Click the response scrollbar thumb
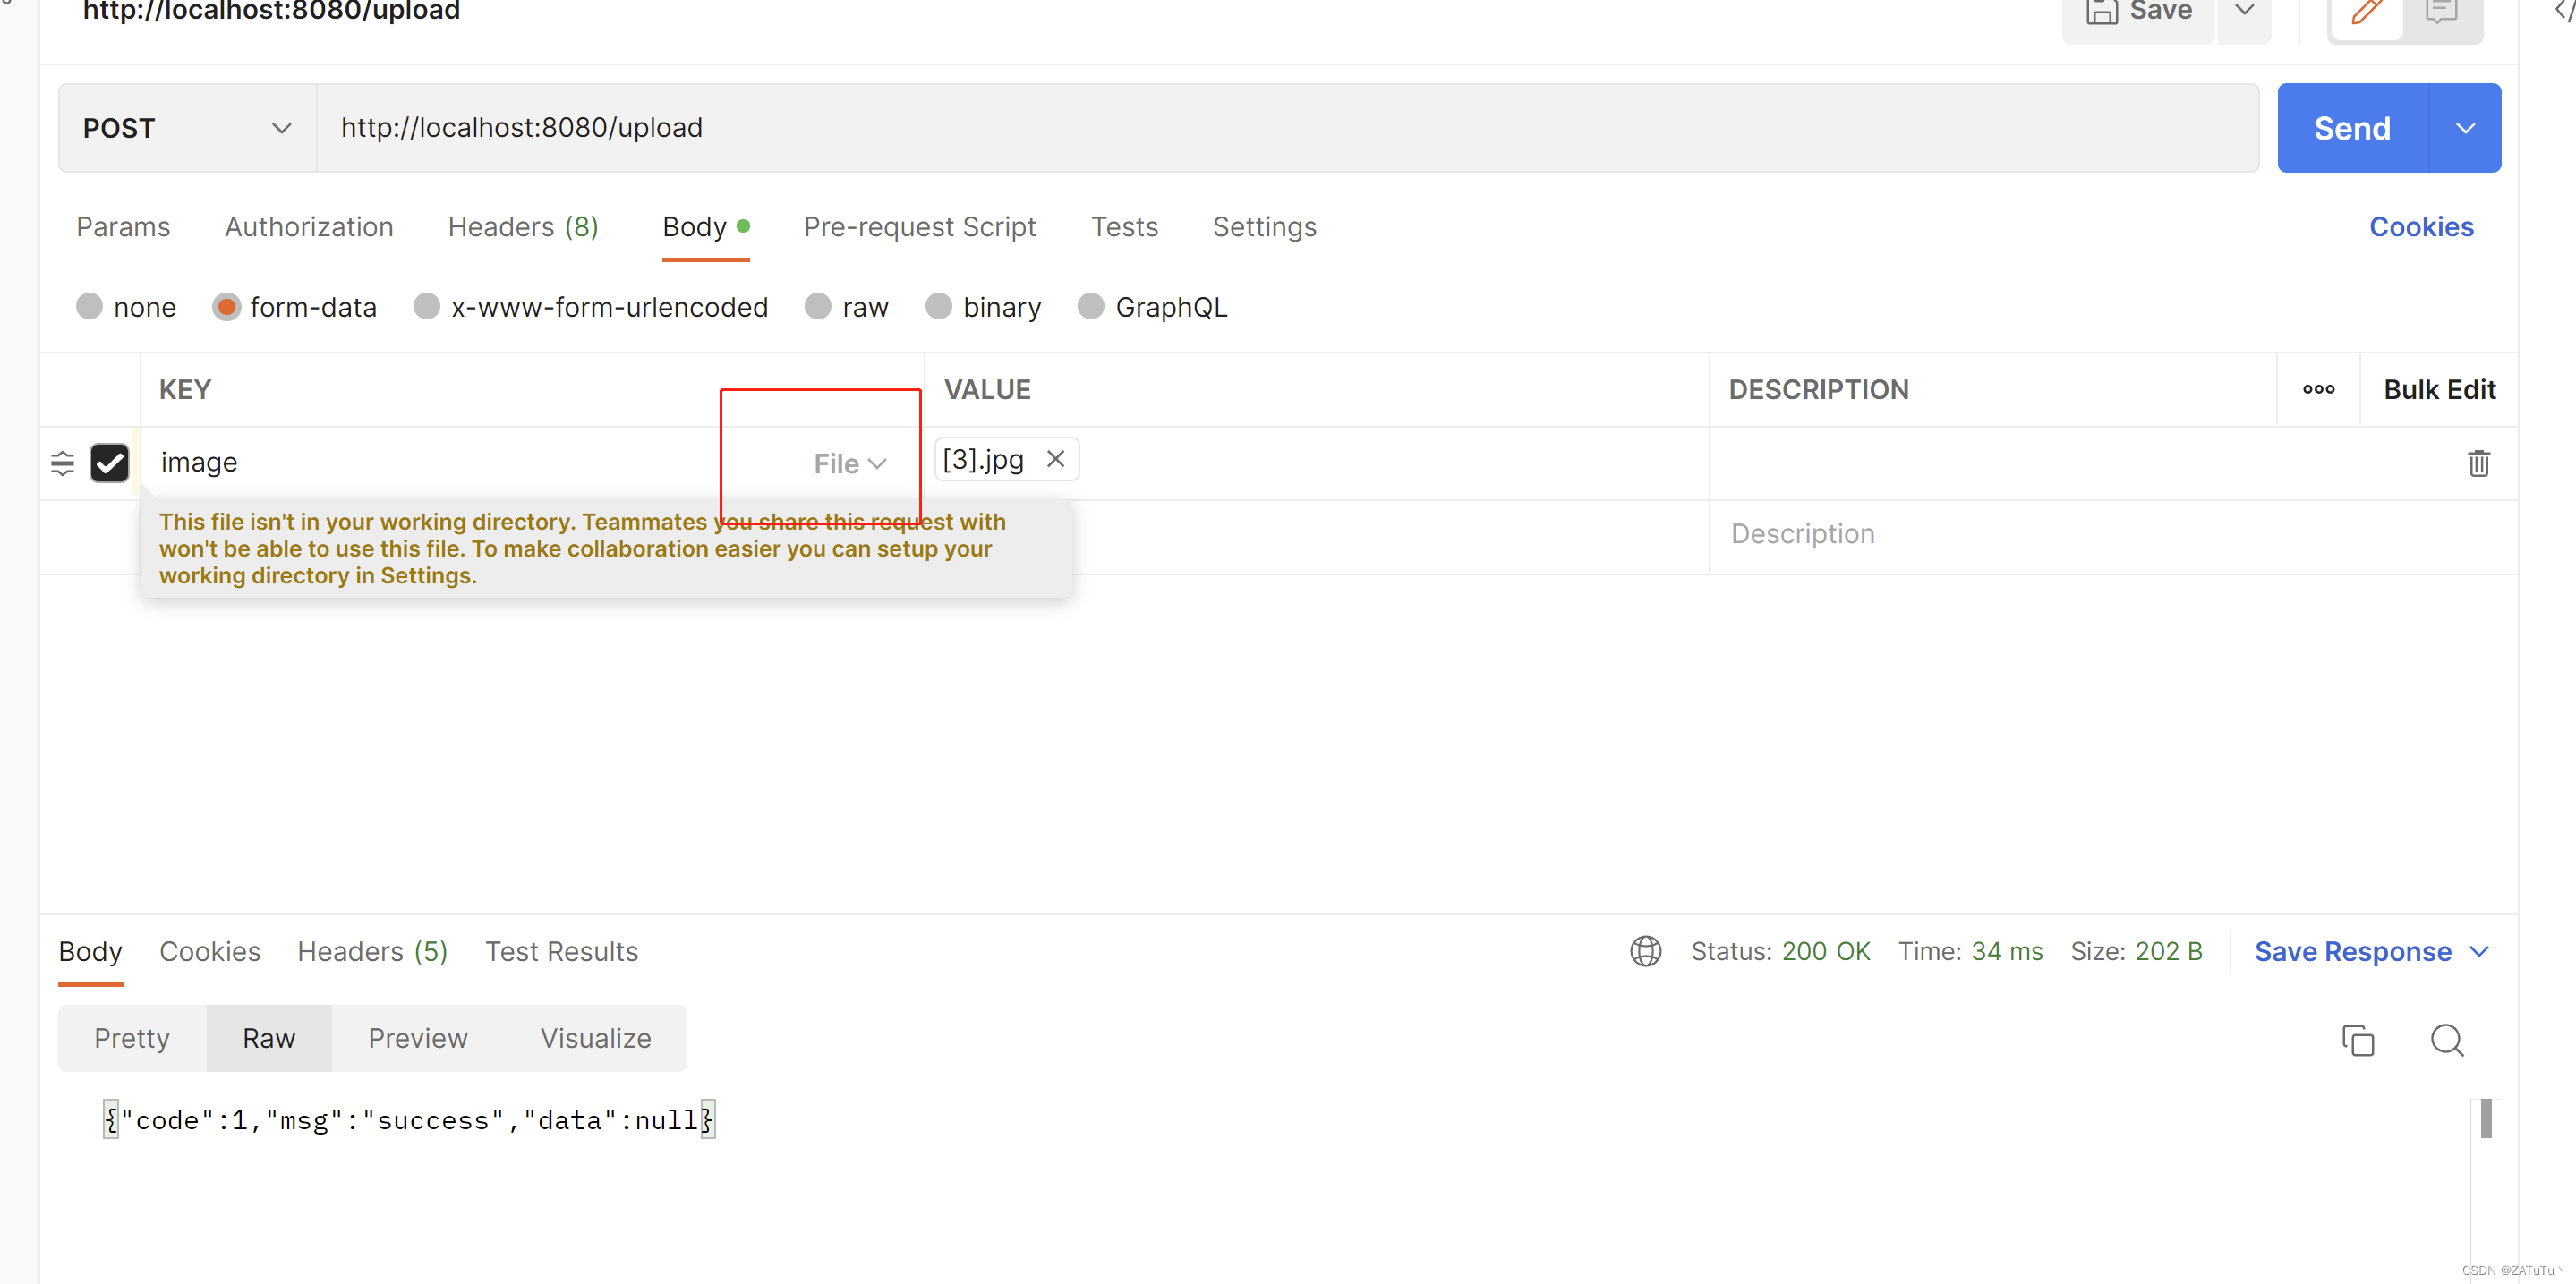The height and width of the screenshot is (1284, 2576). point(2486,1119)
